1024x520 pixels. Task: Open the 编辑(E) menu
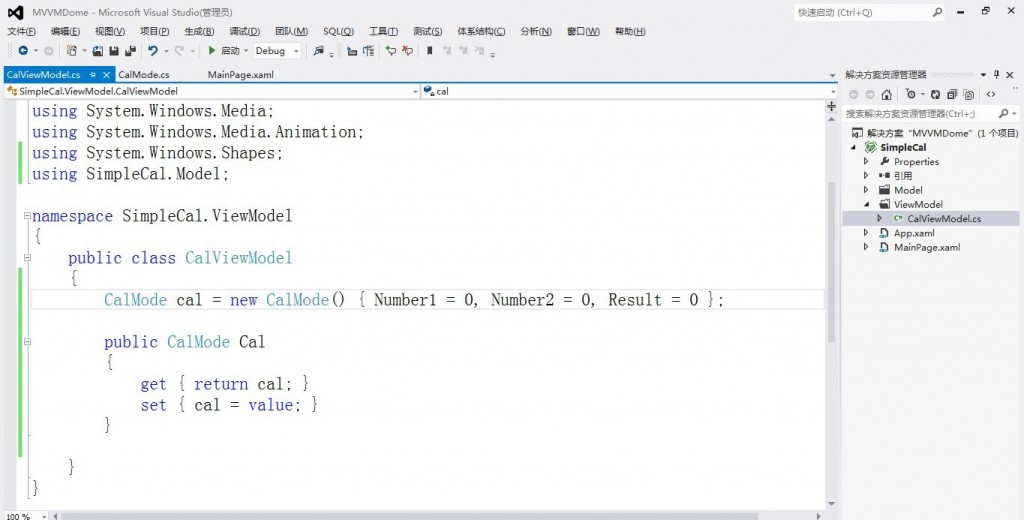point(65,31)
